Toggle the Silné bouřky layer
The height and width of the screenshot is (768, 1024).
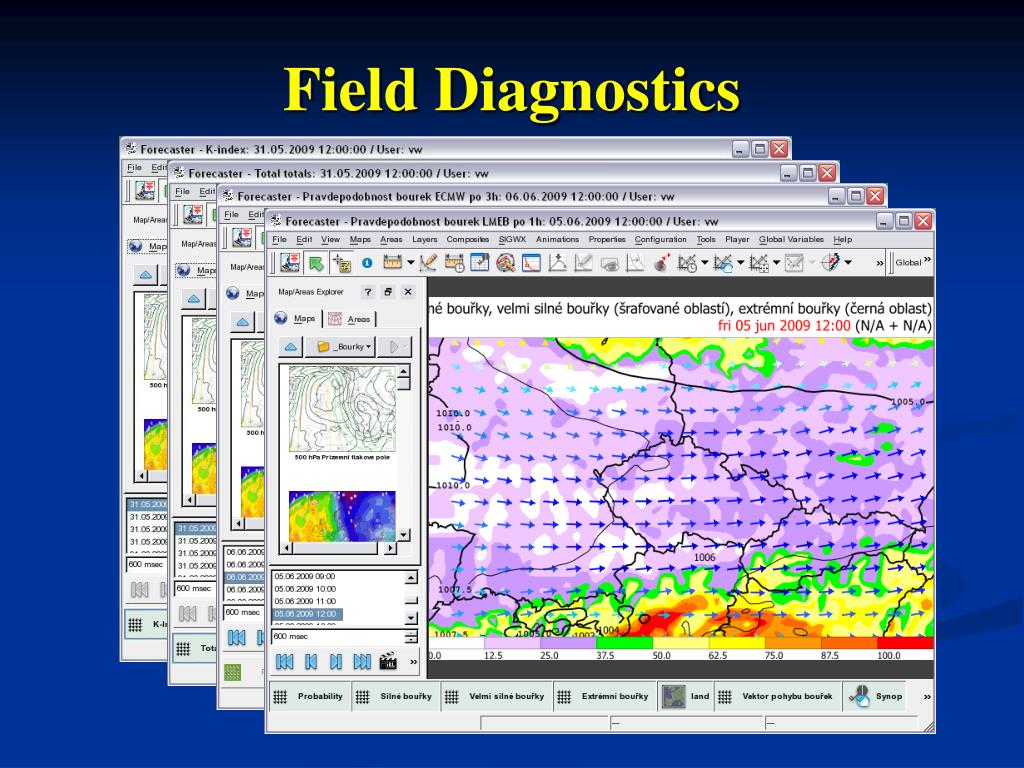click(x=396, y=696)
